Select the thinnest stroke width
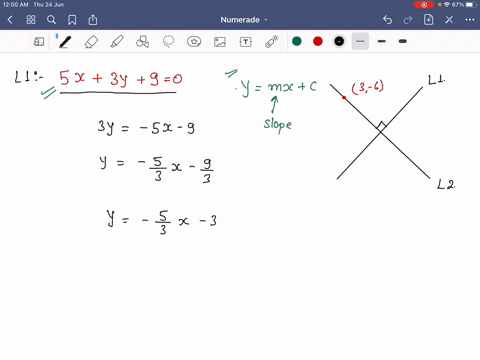This screenshot has width=480, height=360. coord(360,41)
